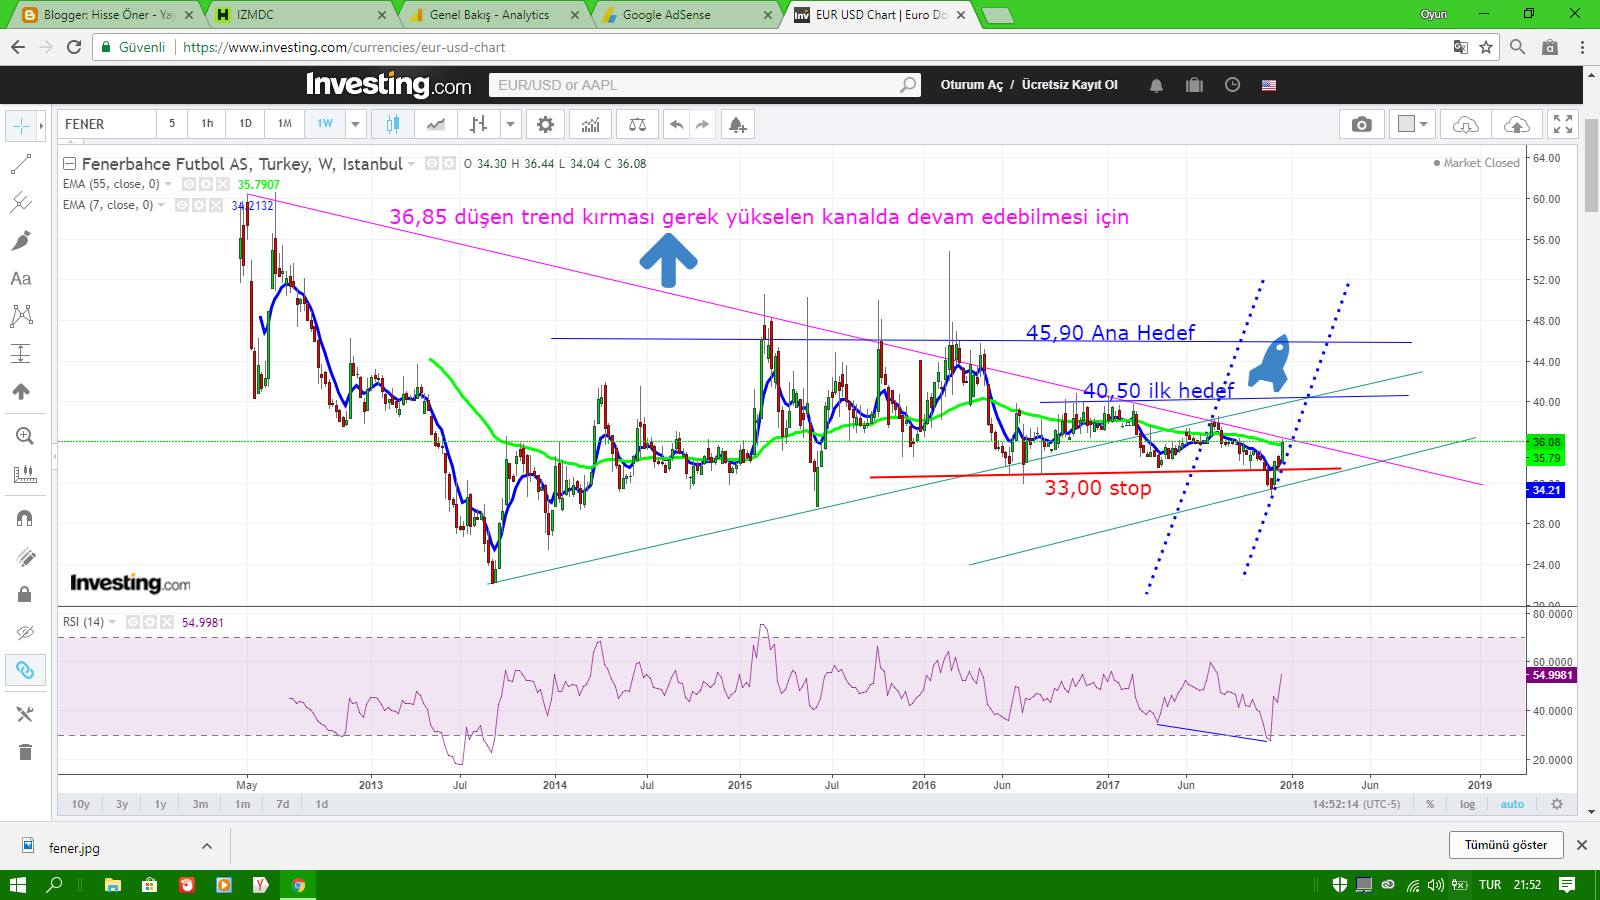Enter fullscreen chart mode
Image resolution: width=1600 pixels, height=900 pixels.
click(1562, 124)
